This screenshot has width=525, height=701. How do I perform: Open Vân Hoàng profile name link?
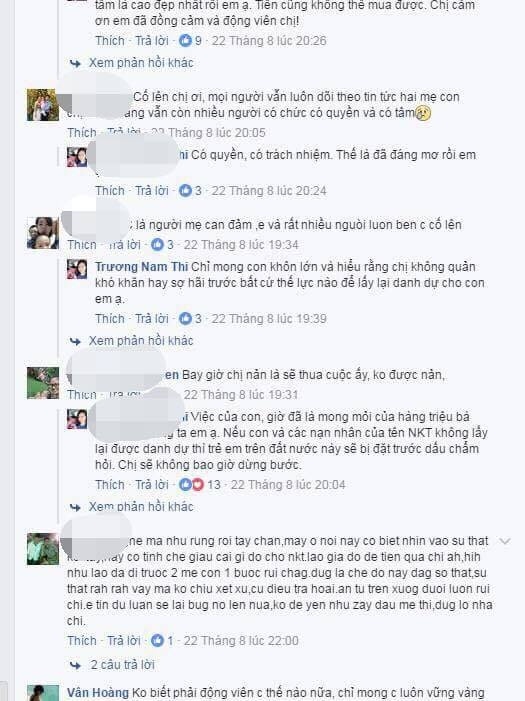tap(98, 693)
